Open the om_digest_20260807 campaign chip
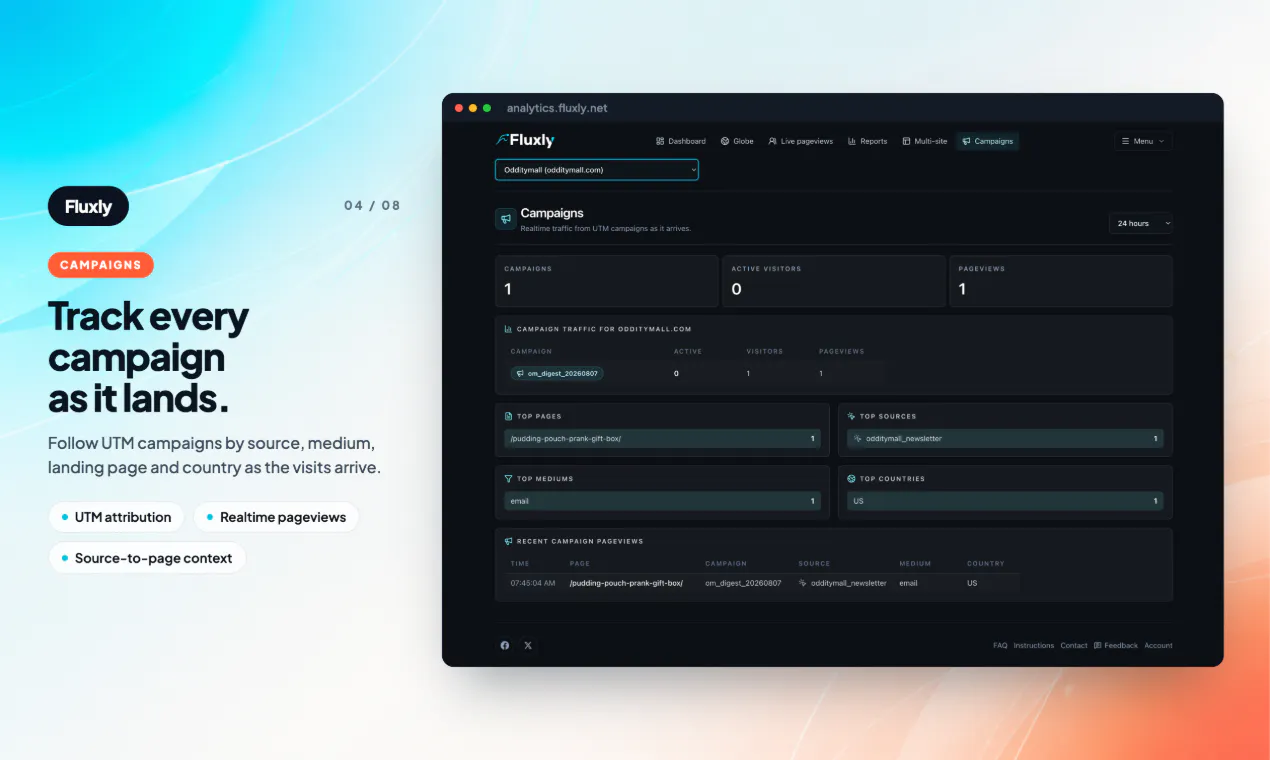Image resolution: width=1270 pixels, height=760 pixels. pyautogui.click(x=557, y=373)
